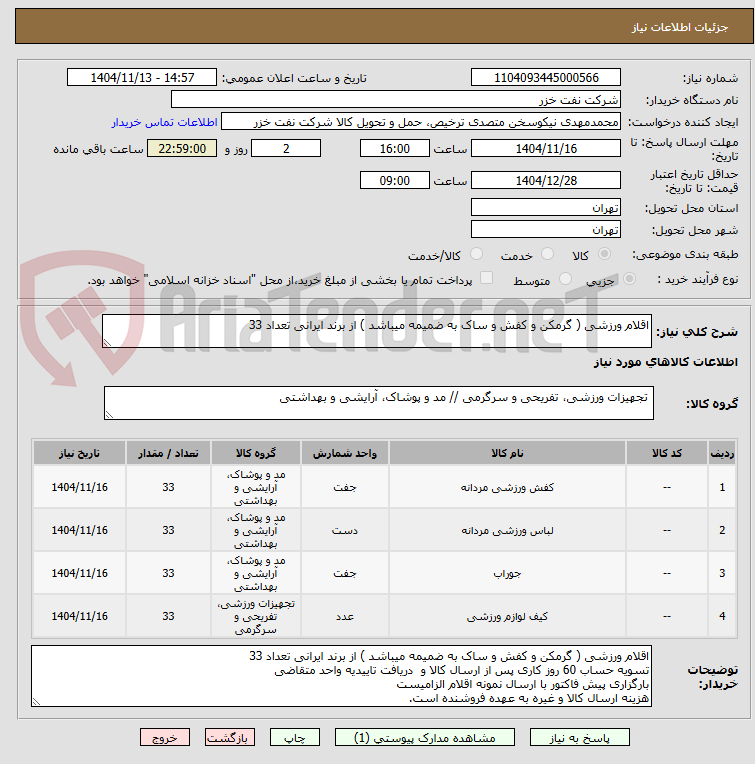Click the delivery province field 'تهران'
Image resolution: width=755 pixels, height=764 pixels.
click(x=546, y=208)
